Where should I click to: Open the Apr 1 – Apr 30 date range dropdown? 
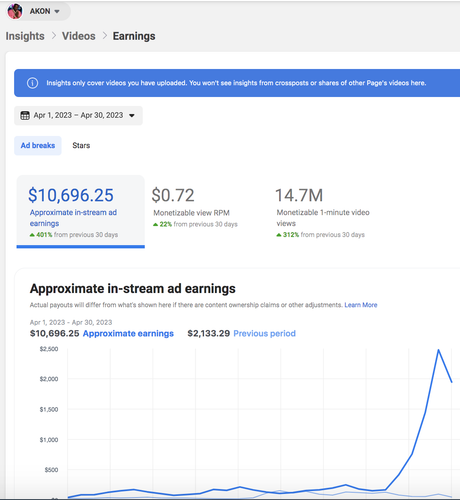tap(78, 115)
